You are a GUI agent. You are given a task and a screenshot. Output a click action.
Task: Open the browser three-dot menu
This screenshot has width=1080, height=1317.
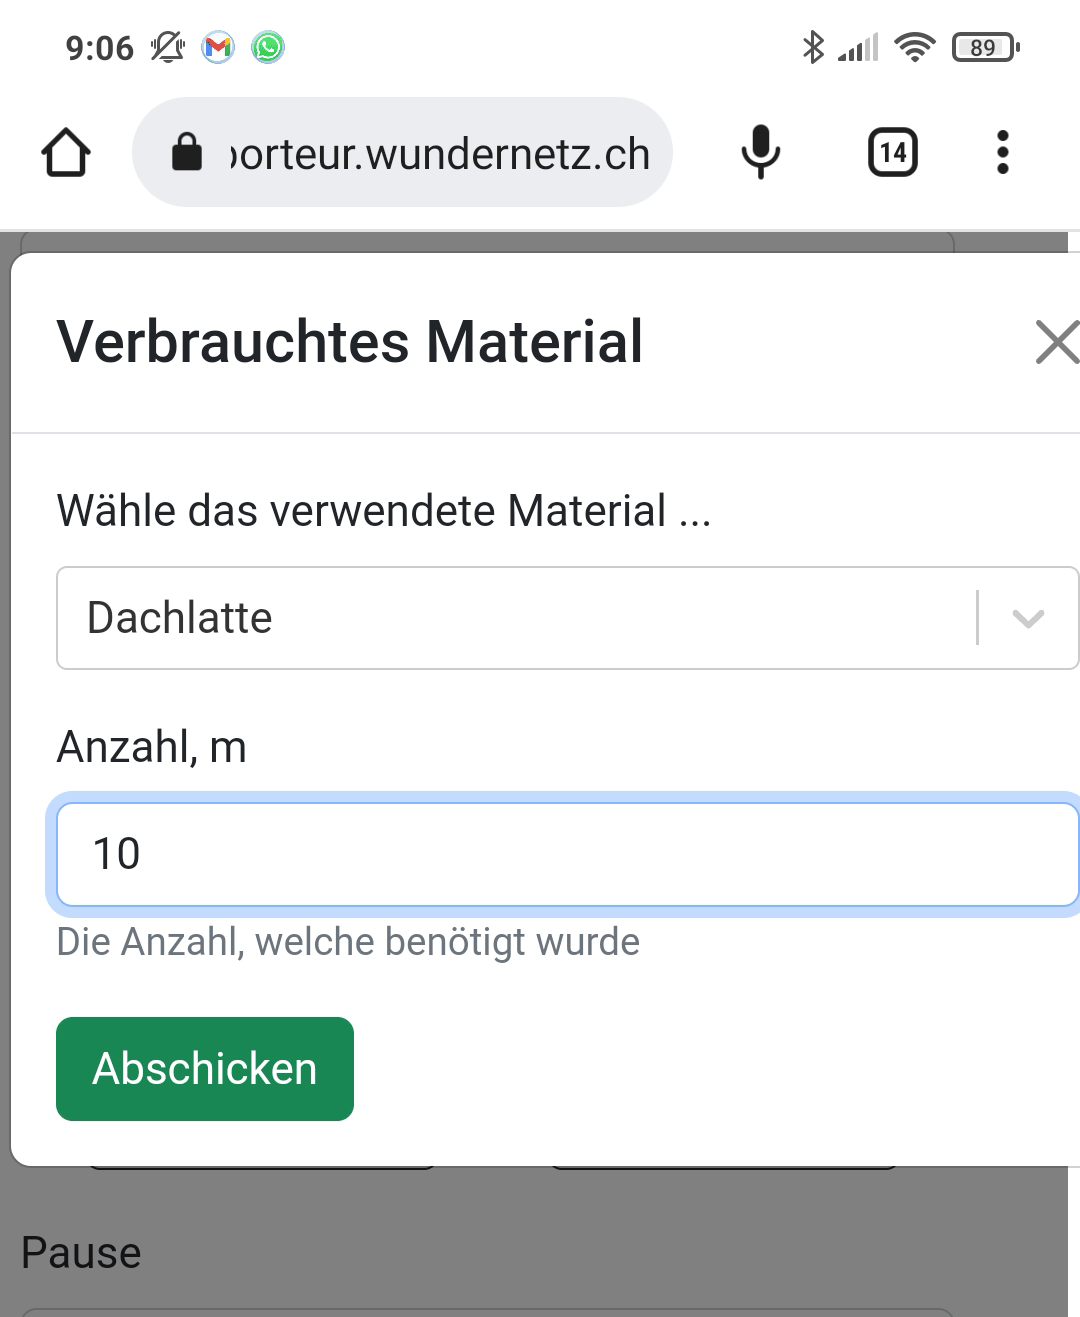[1002, 153]
